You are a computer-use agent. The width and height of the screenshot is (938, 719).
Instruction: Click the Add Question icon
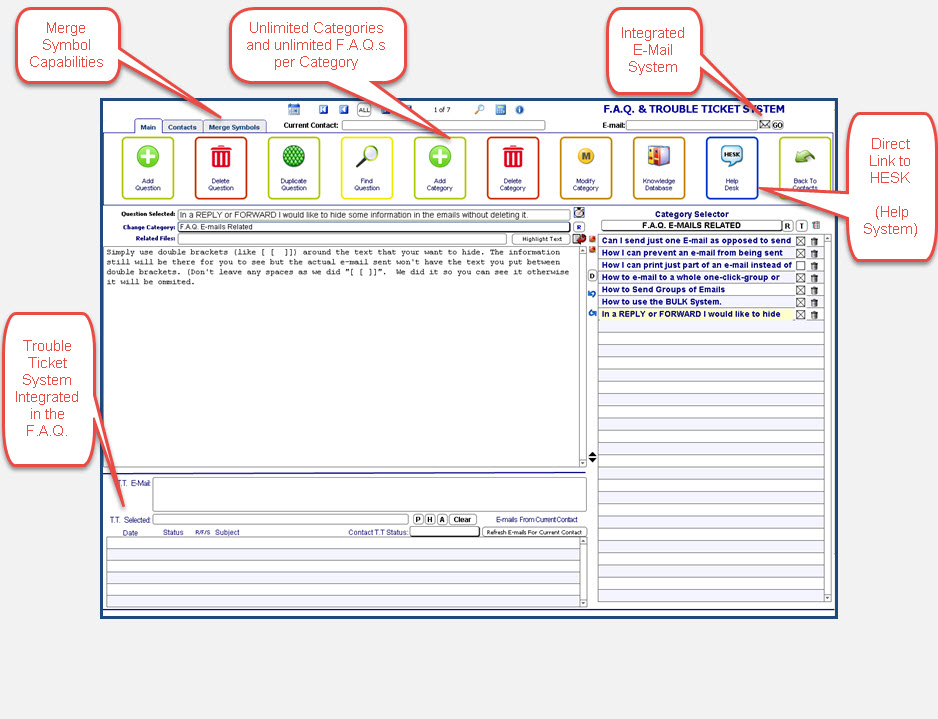(x=147, y=160)
